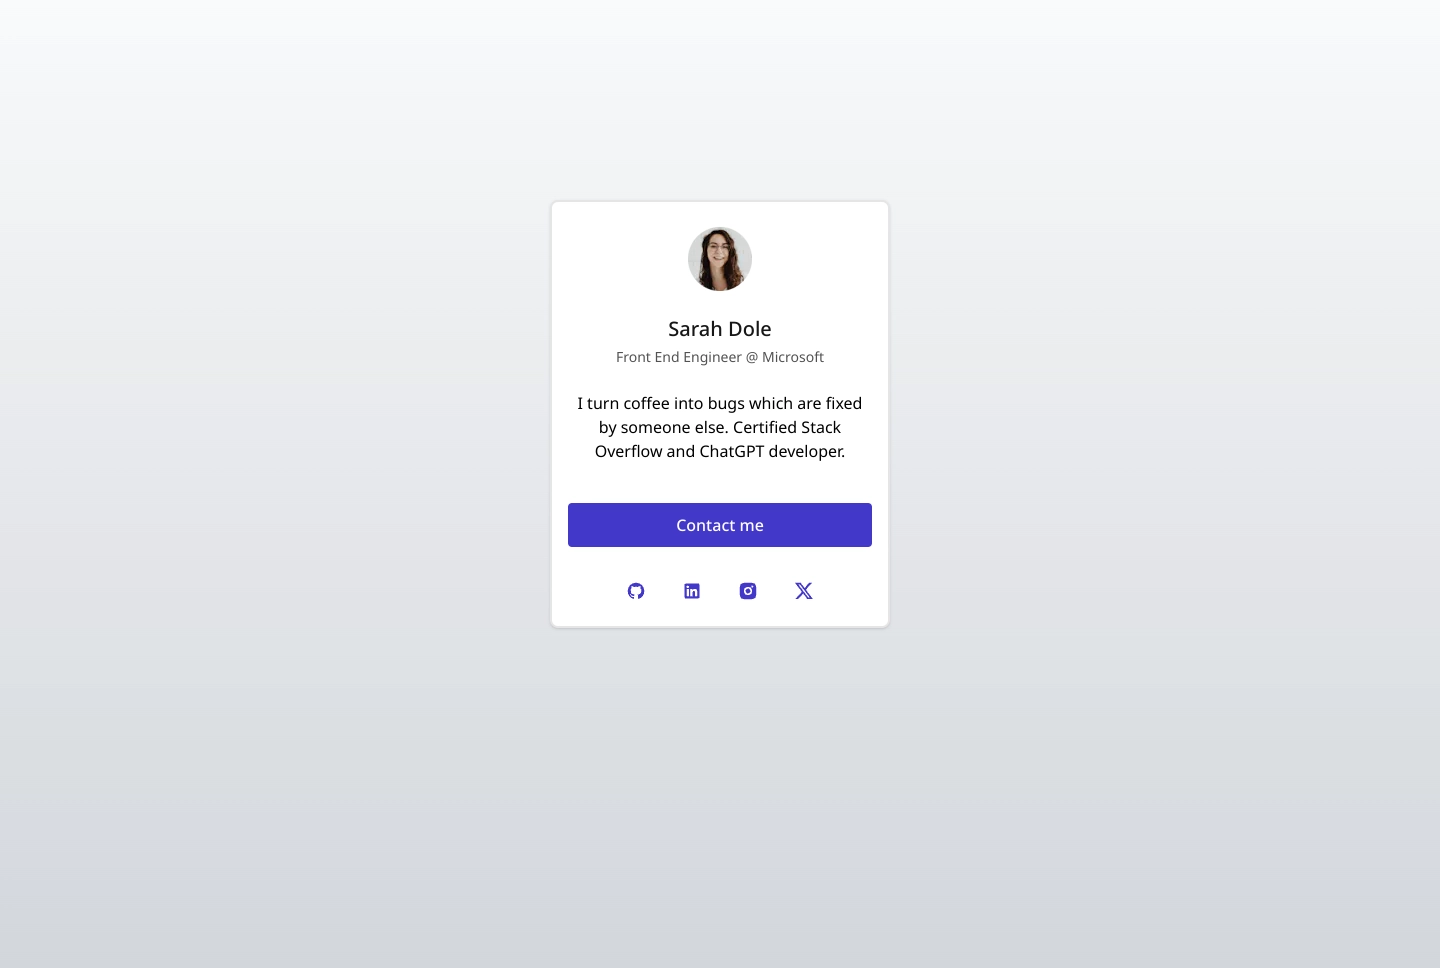The width and height of the screenshot is (1440, 968).
Task: Click the word ChatGPT in the bio
Action: (732, 451)
